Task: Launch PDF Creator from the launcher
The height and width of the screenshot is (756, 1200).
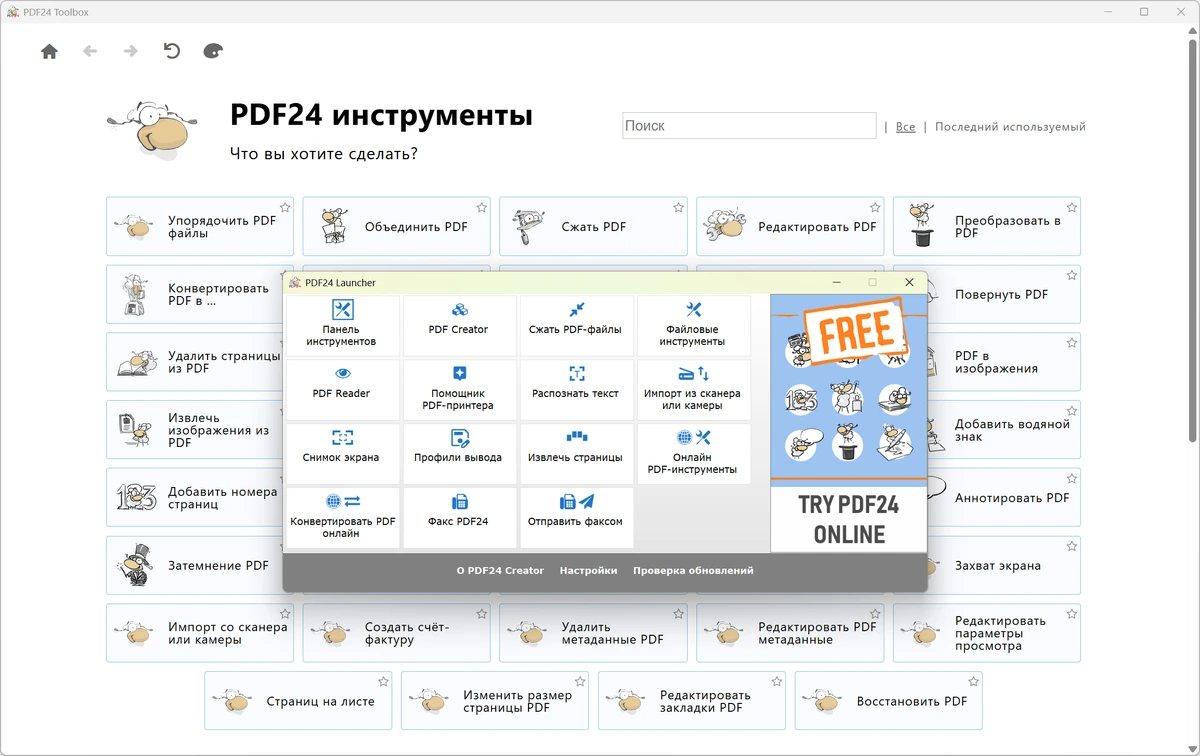Action: pos(459,325)
